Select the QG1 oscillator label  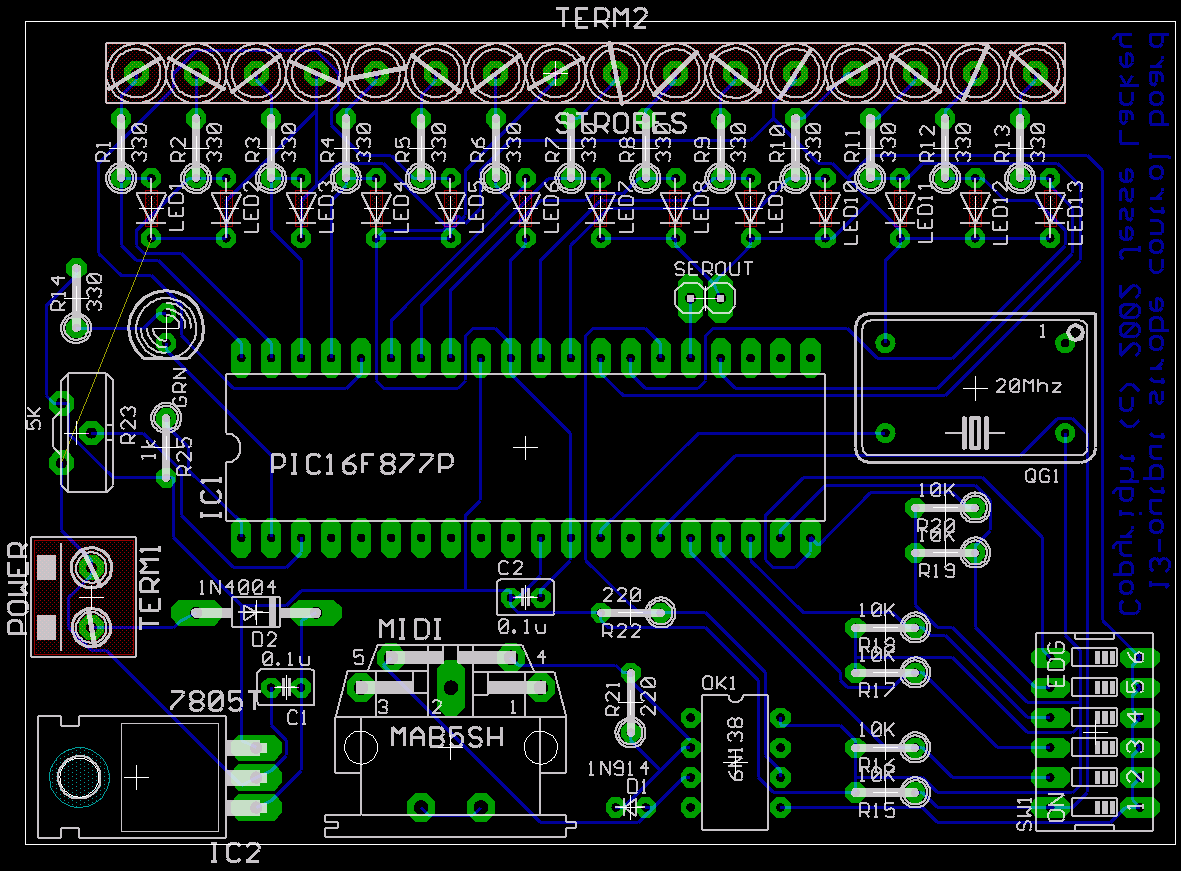click(1042, 475)
